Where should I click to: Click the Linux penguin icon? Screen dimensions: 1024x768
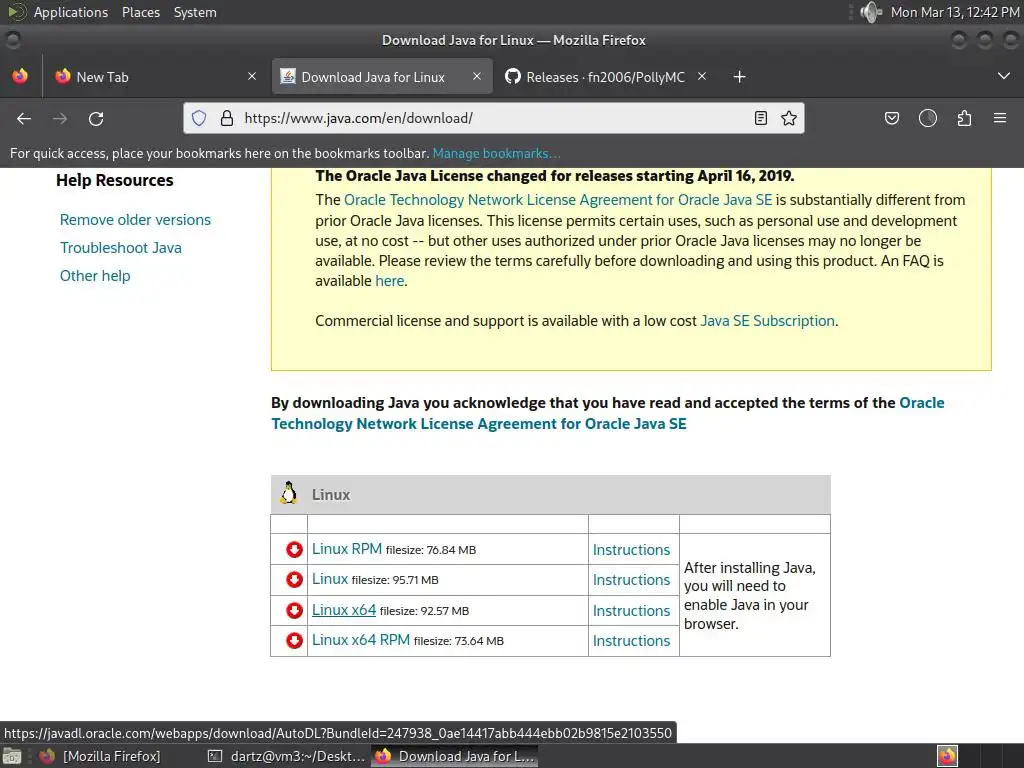coord(289,493)
